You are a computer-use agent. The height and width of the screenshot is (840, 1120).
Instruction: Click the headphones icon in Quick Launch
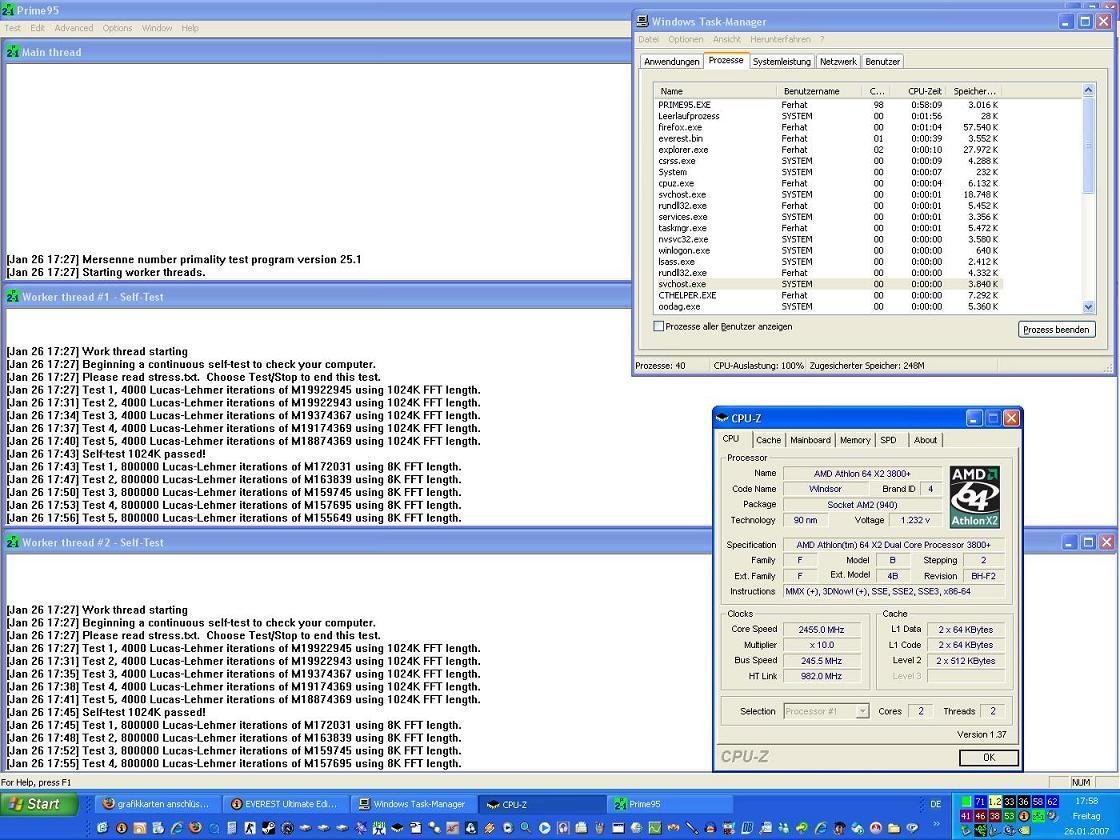563,828
